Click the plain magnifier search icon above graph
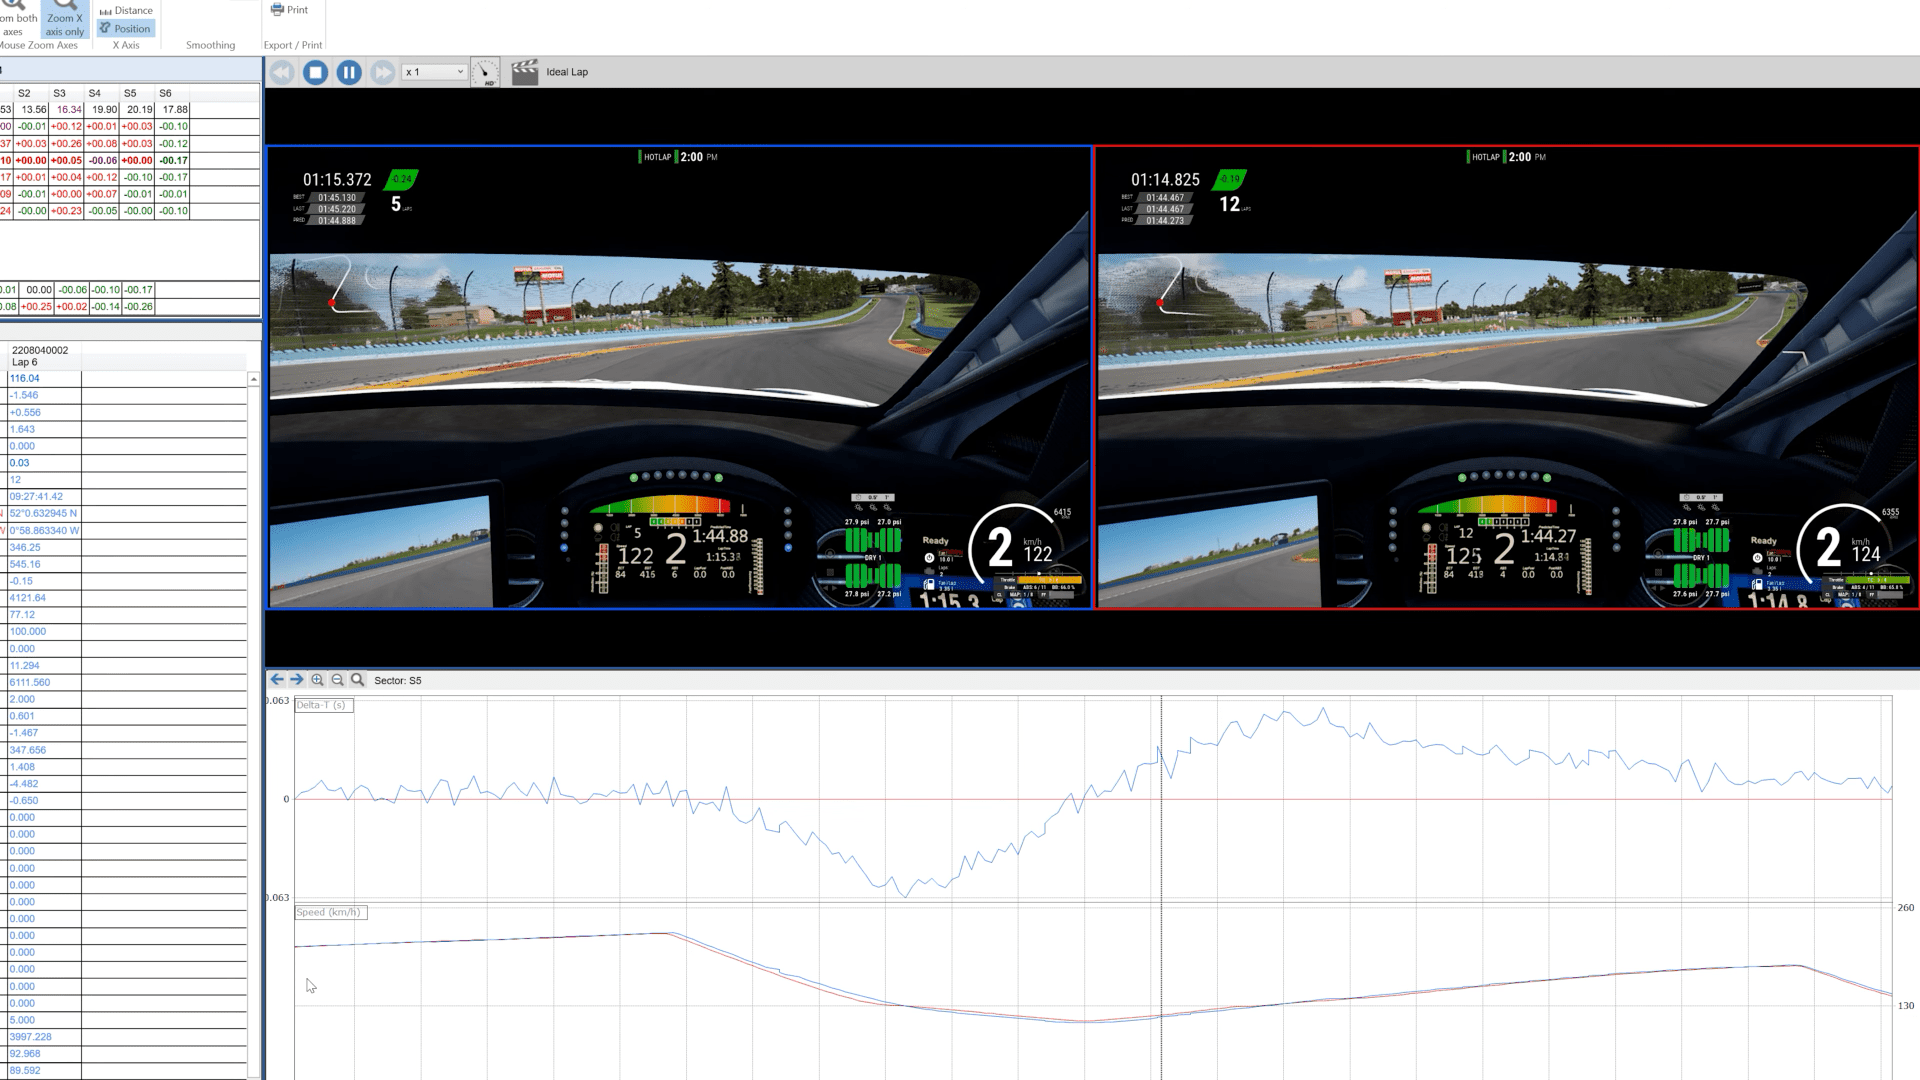Screen dimensions: 1920x1080 click(357, 679)
